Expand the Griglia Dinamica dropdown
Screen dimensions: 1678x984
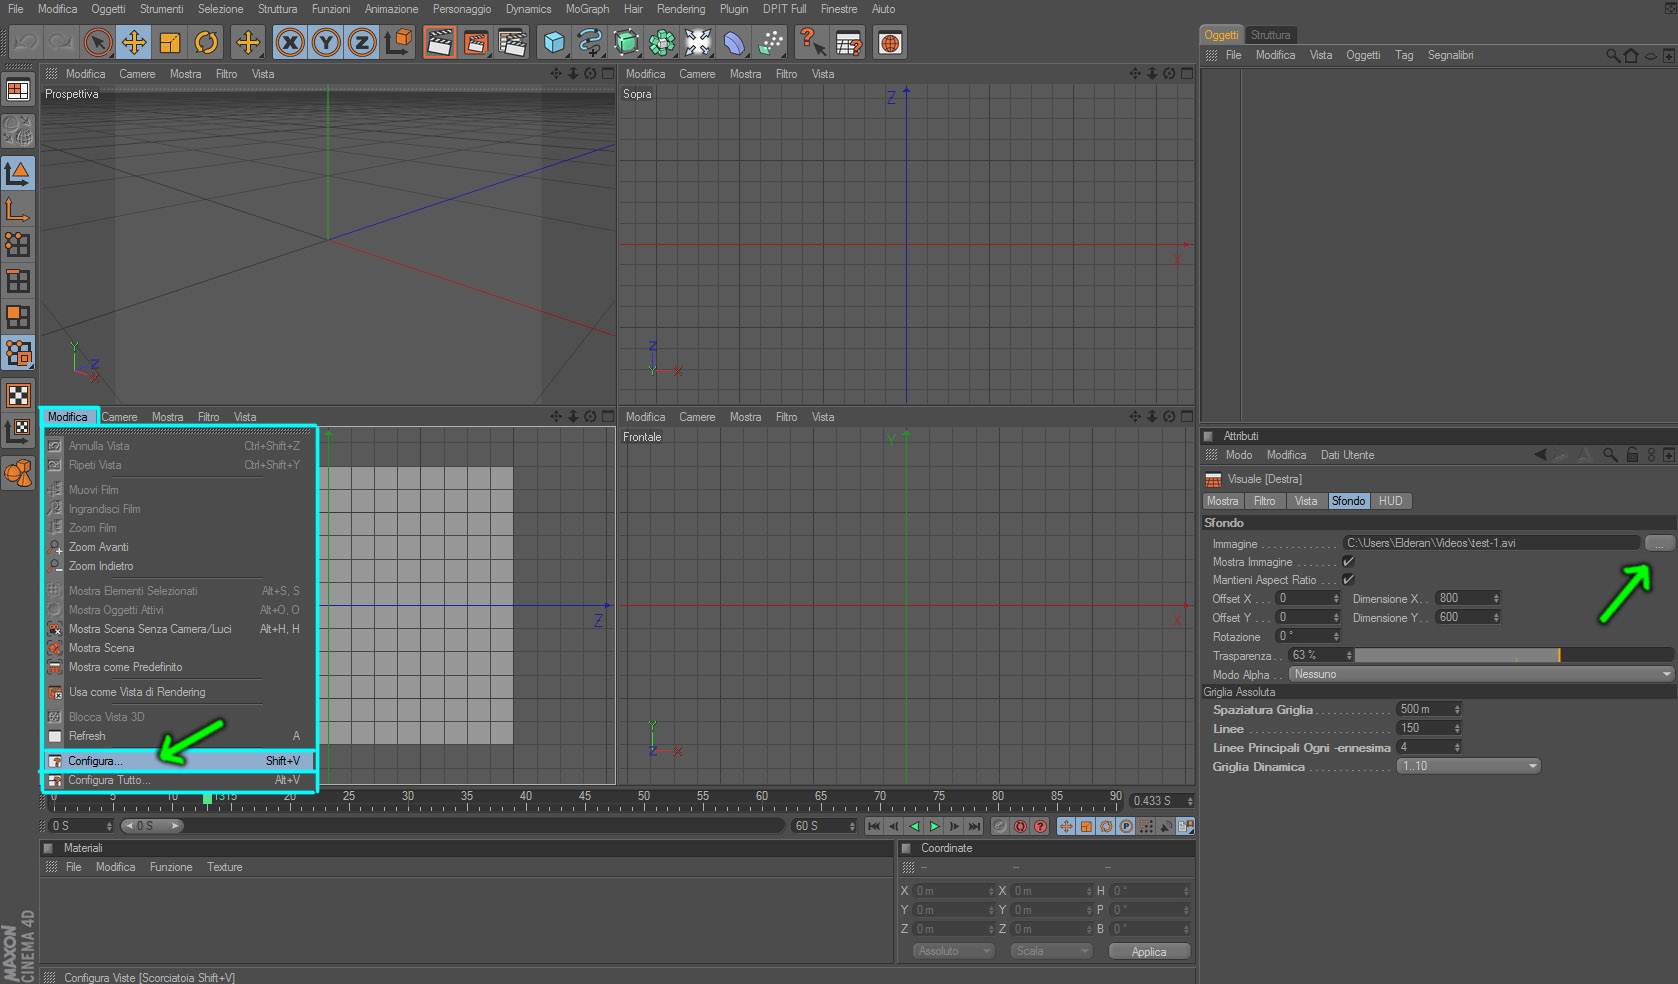1468,766
